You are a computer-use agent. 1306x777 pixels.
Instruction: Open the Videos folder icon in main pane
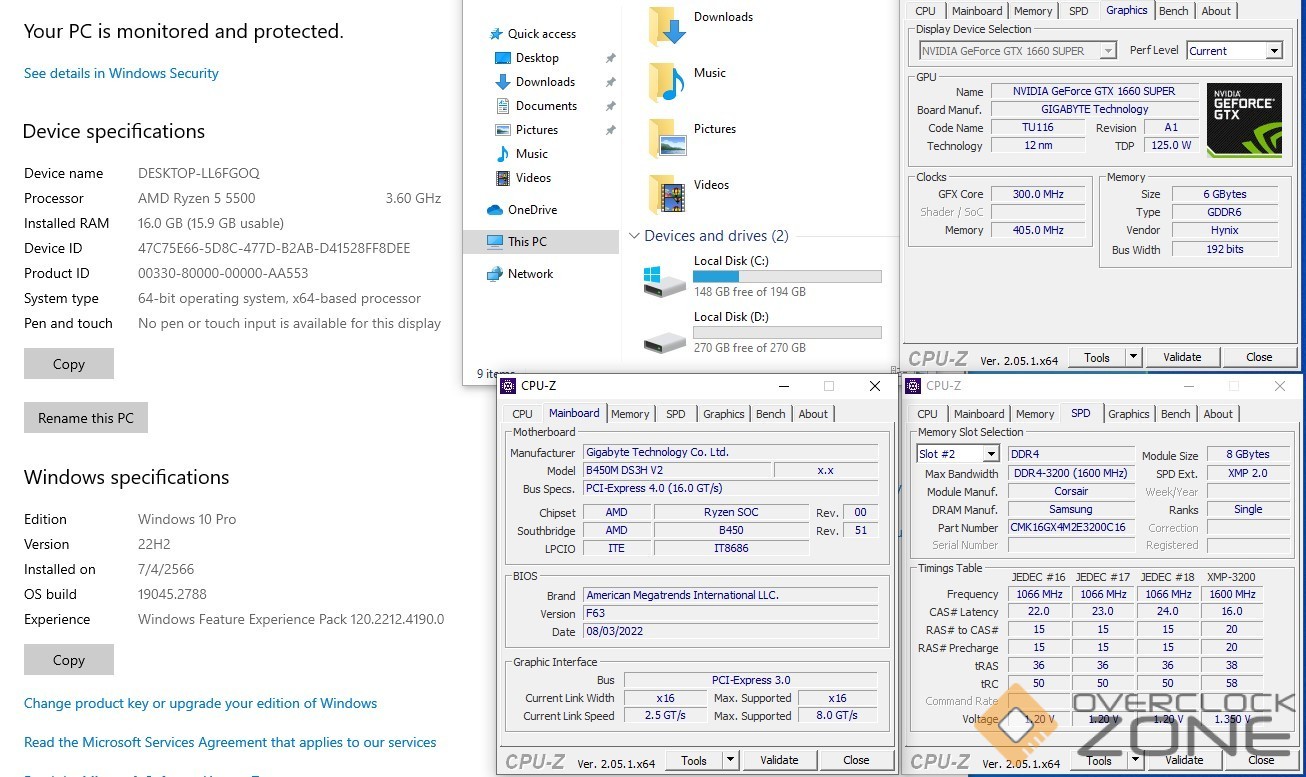(668, 194)
